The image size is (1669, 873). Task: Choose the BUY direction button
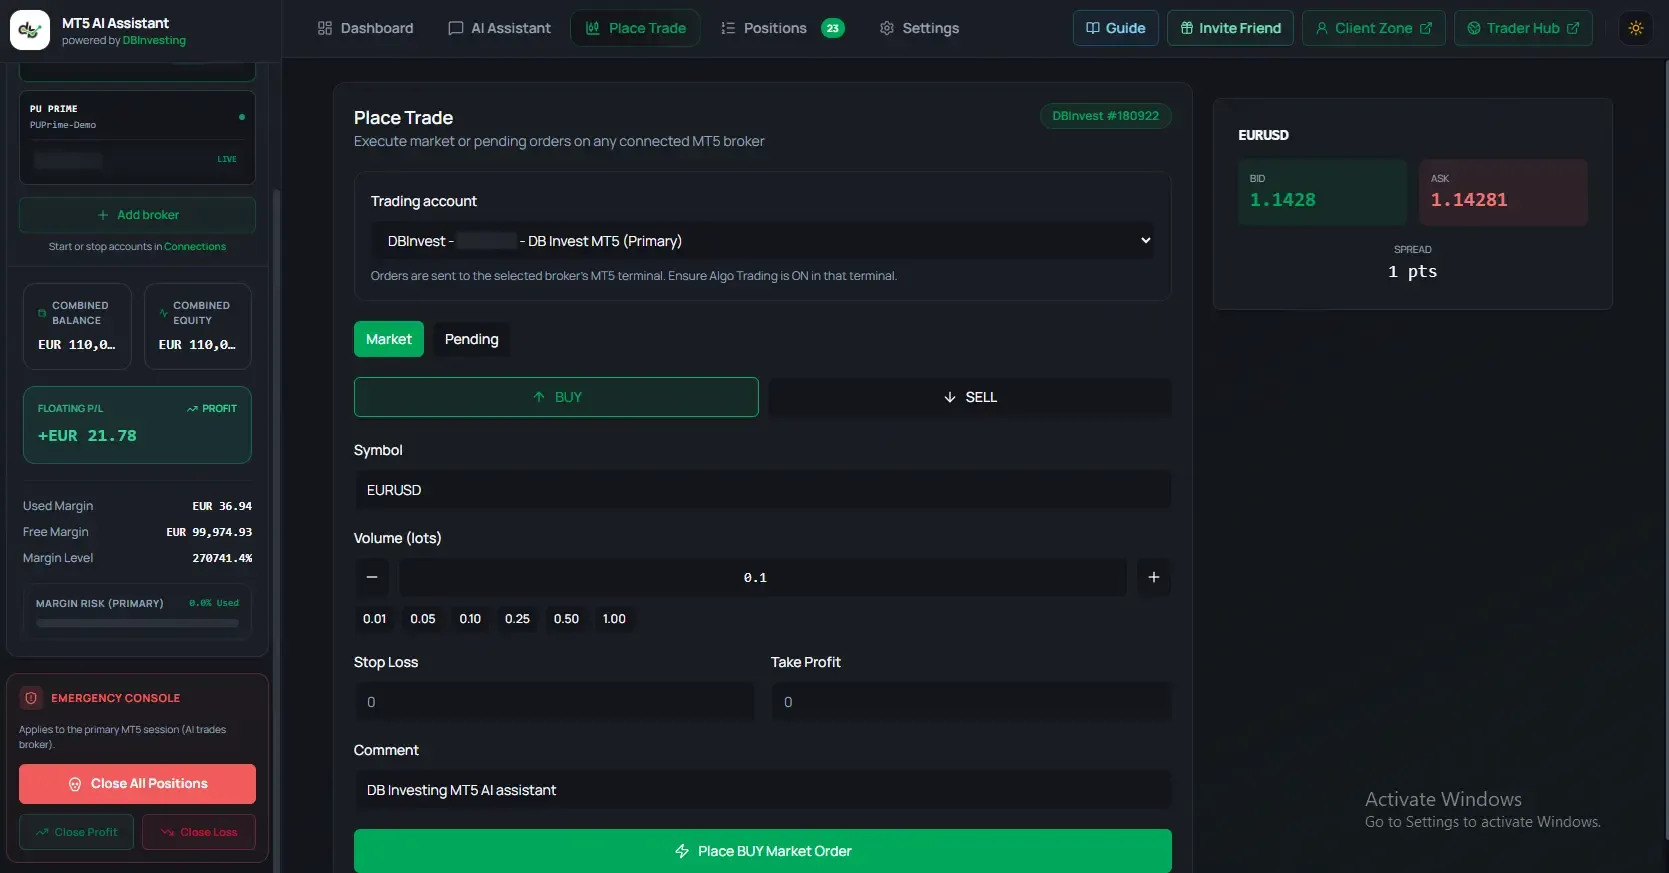pos(556,397)
